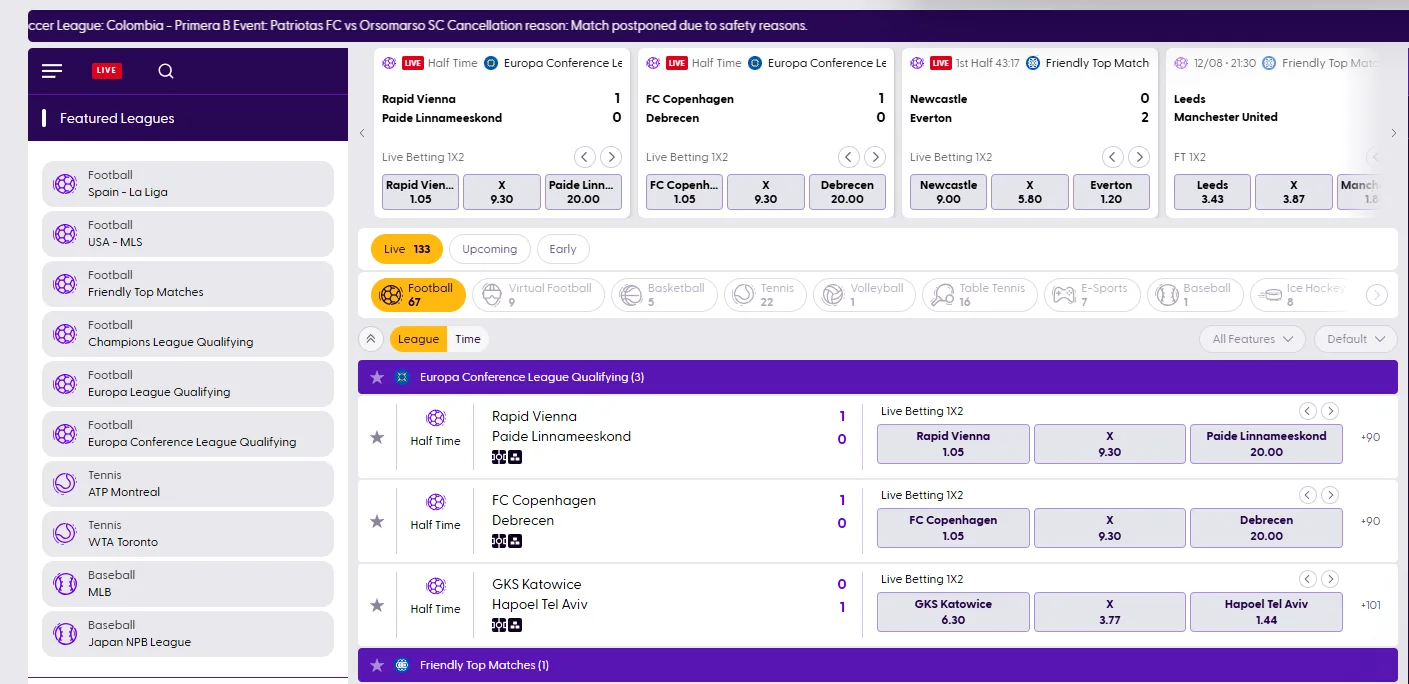Select the Early tab
The width and height of the screenshot is (1409, 684).
click(x=563, y=249)
